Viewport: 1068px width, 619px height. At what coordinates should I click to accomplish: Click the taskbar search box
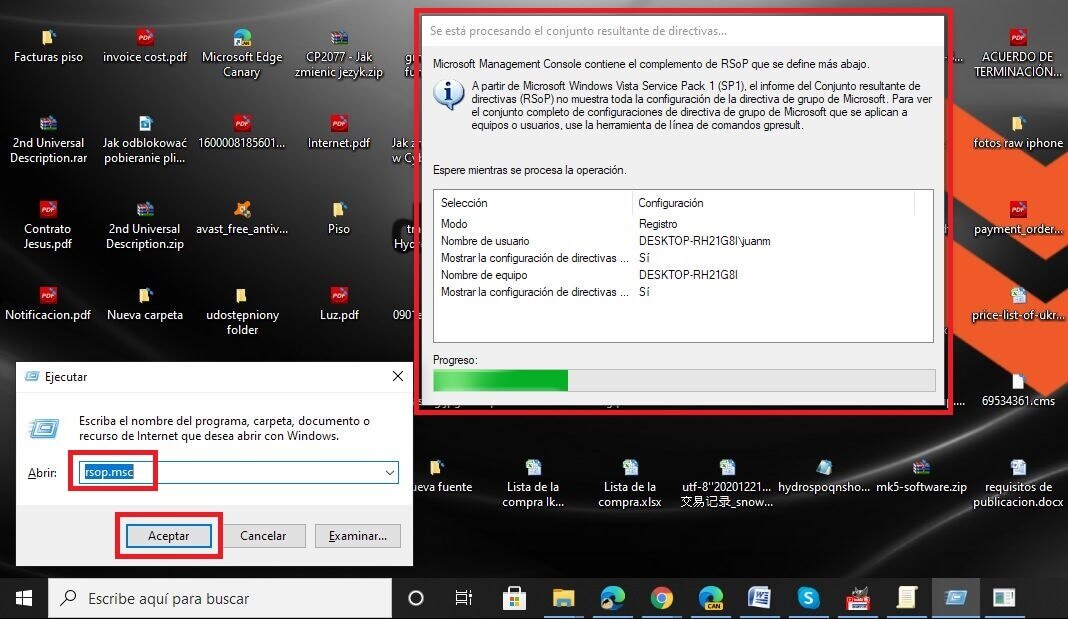[220, 599]
